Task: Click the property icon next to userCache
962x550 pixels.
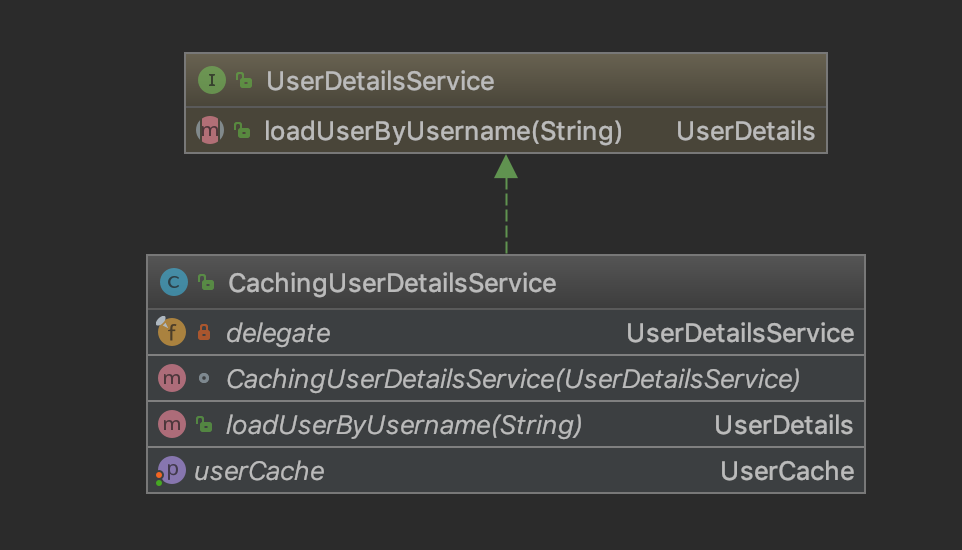Action: click(x=172, y=471)
